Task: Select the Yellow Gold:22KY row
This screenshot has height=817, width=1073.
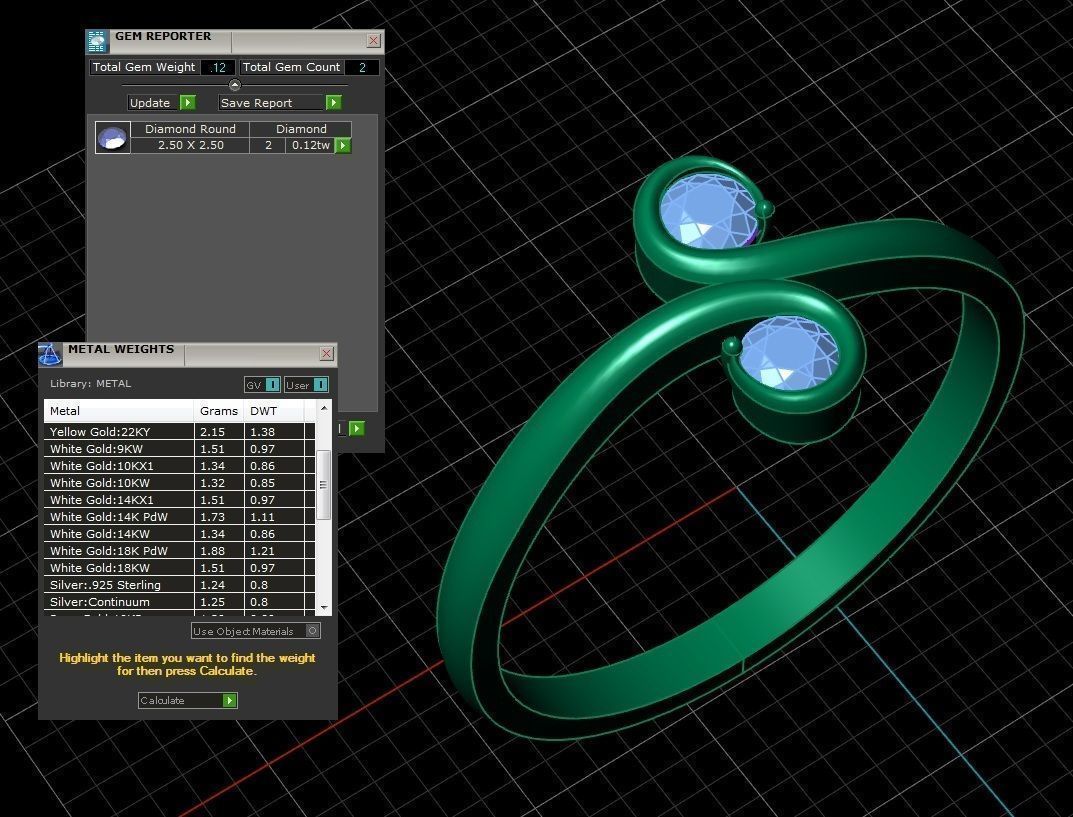Action: 179,432
